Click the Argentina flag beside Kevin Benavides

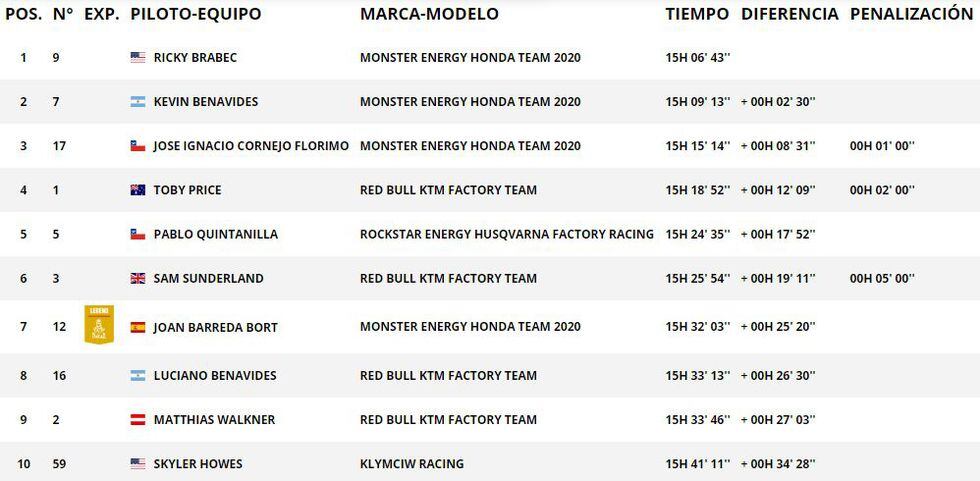138,102
